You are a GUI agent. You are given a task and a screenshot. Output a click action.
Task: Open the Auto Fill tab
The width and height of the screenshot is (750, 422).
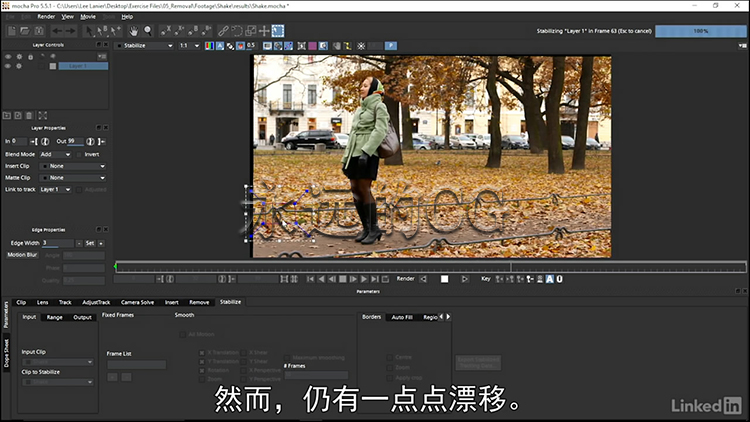(402, 317)
